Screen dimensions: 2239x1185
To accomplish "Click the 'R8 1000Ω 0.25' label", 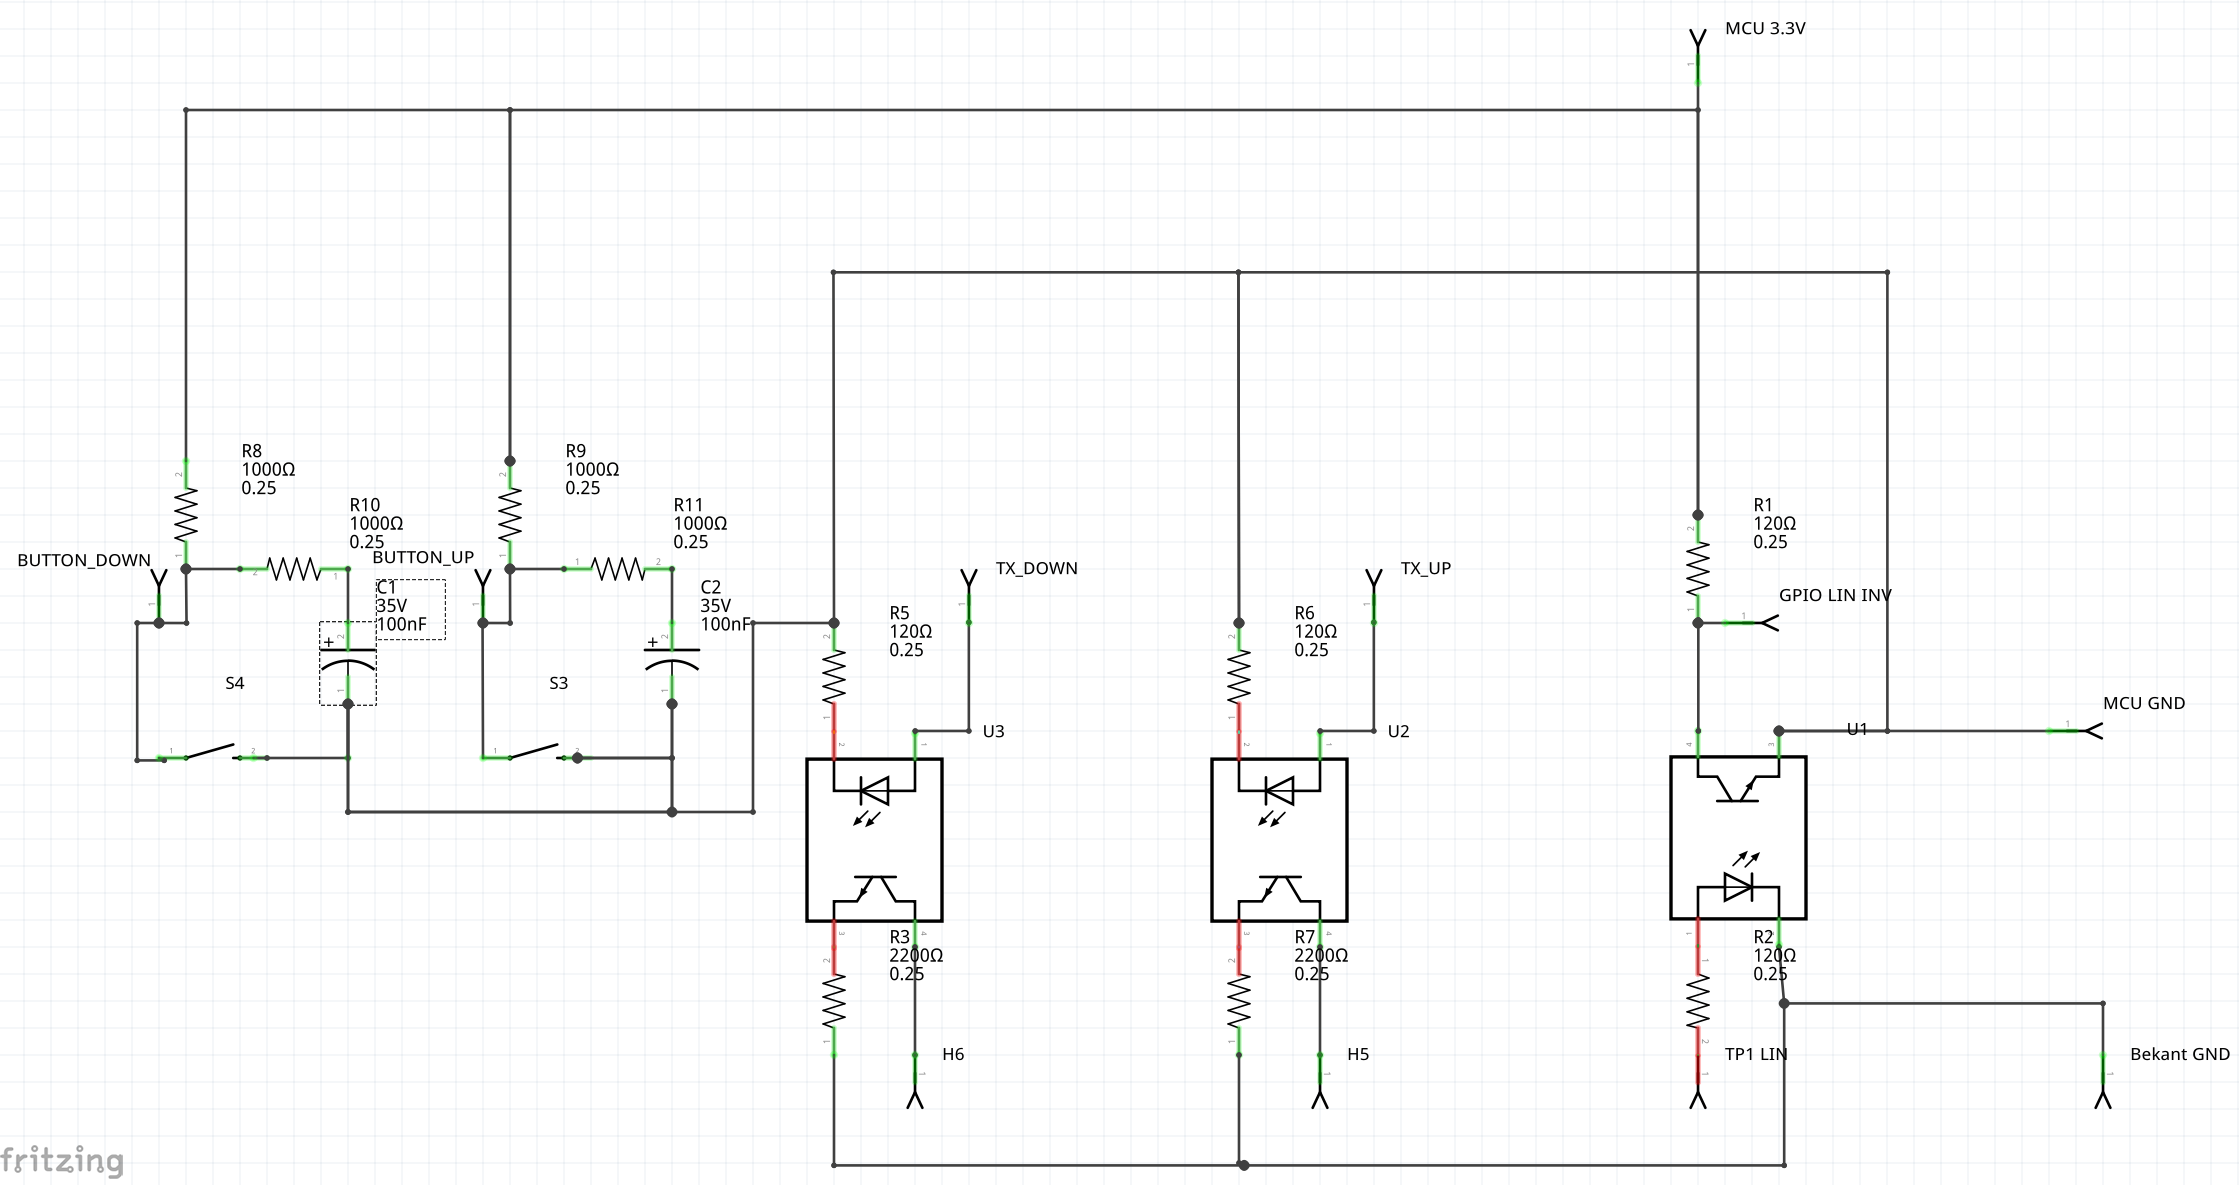I will pos(268,470).
